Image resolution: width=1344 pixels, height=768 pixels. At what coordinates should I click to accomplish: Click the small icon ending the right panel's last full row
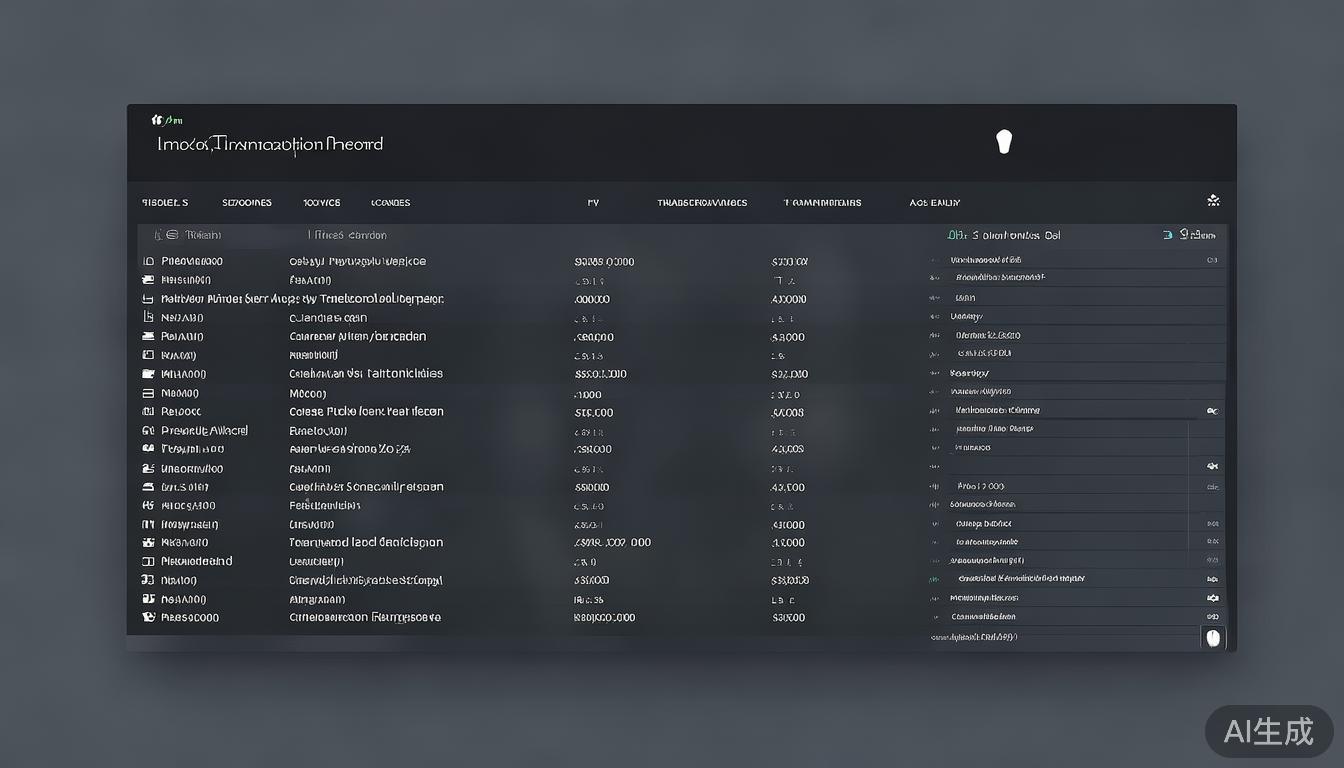1212,617
